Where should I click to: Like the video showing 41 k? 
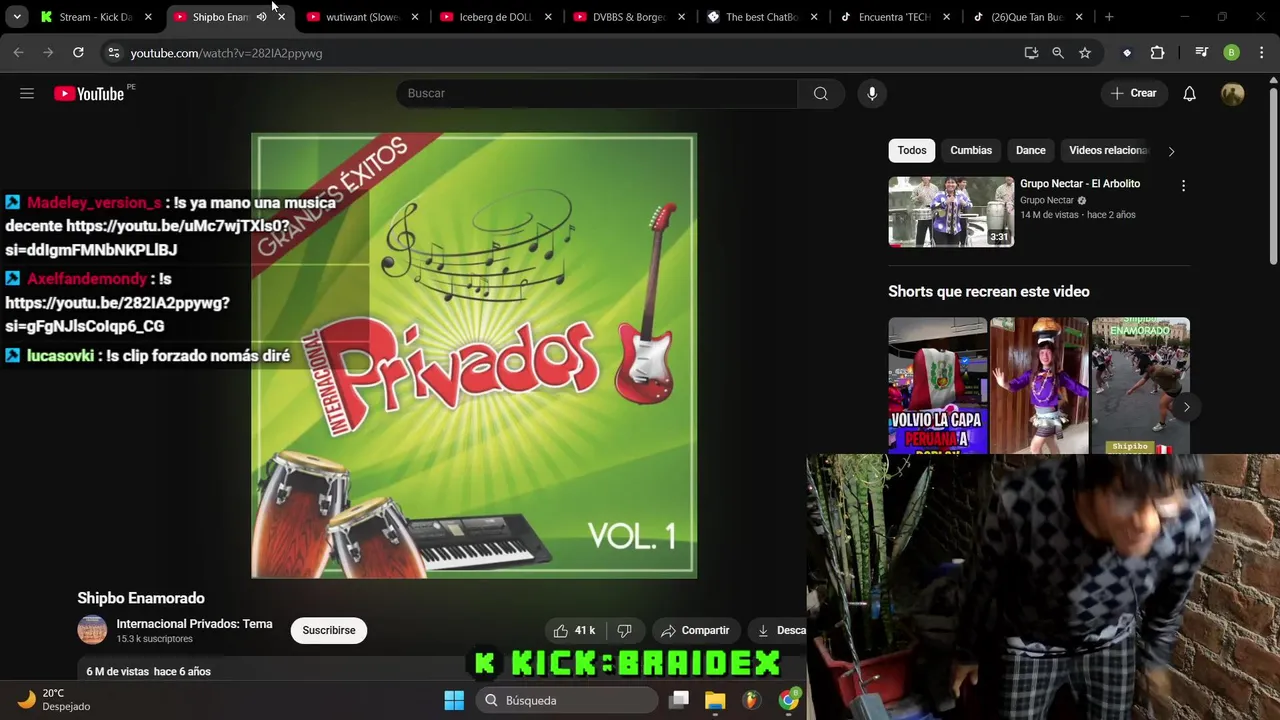tap(574, 630)
